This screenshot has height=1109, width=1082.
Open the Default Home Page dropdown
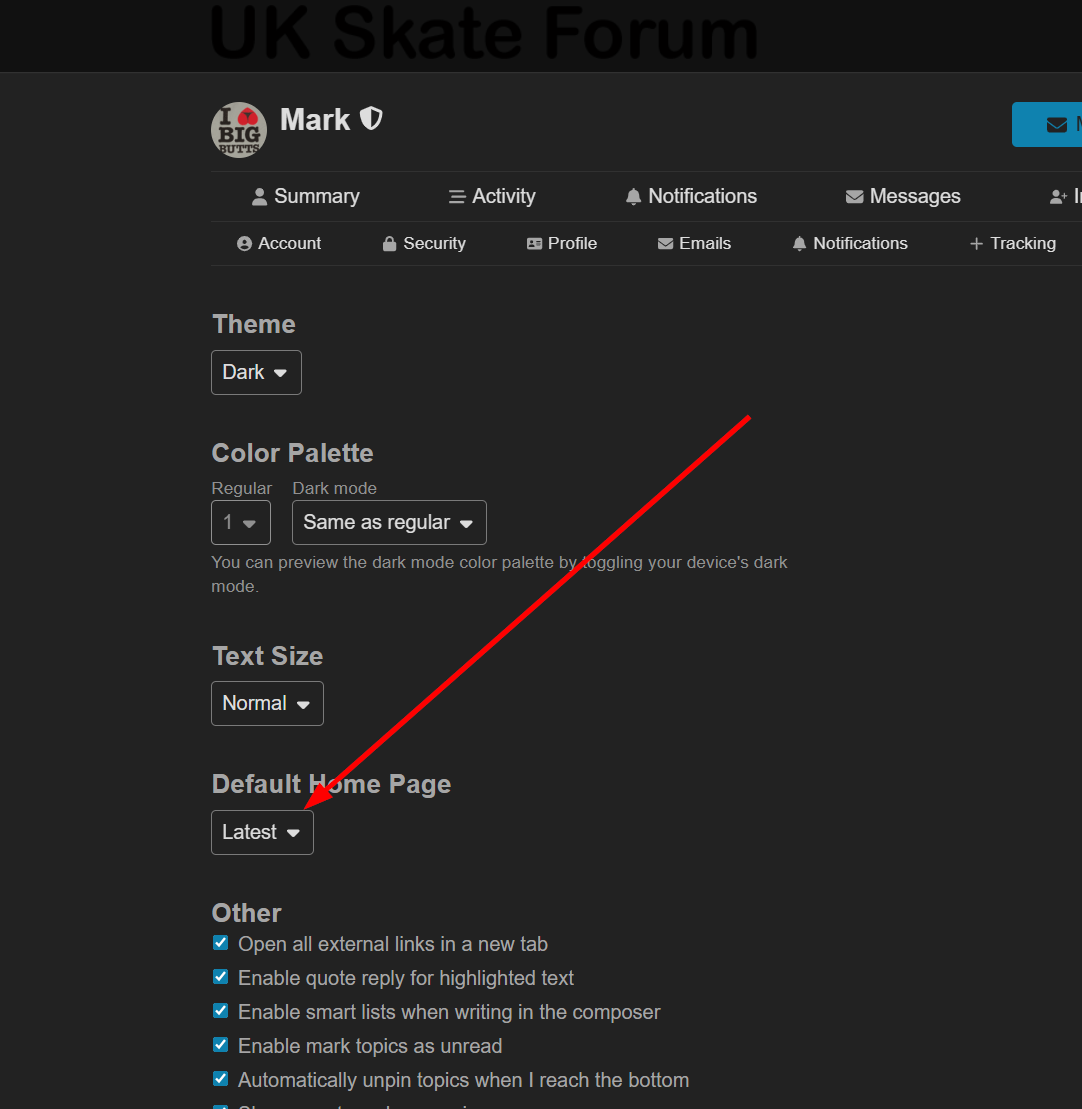262,833
